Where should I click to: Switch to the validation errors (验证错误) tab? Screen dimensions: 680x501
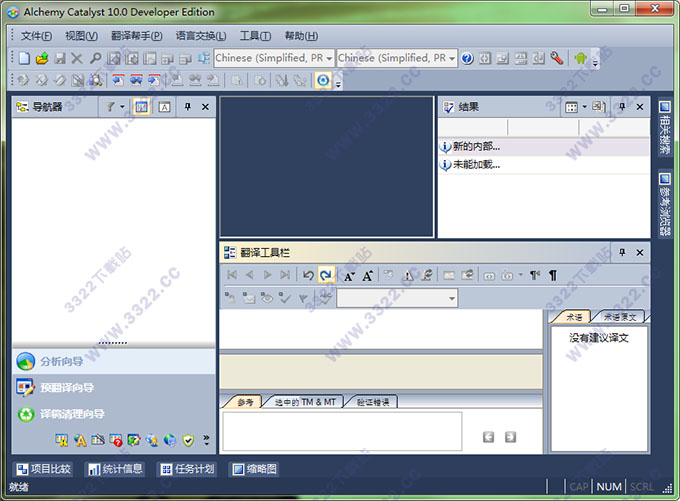(x=373, y=402)
